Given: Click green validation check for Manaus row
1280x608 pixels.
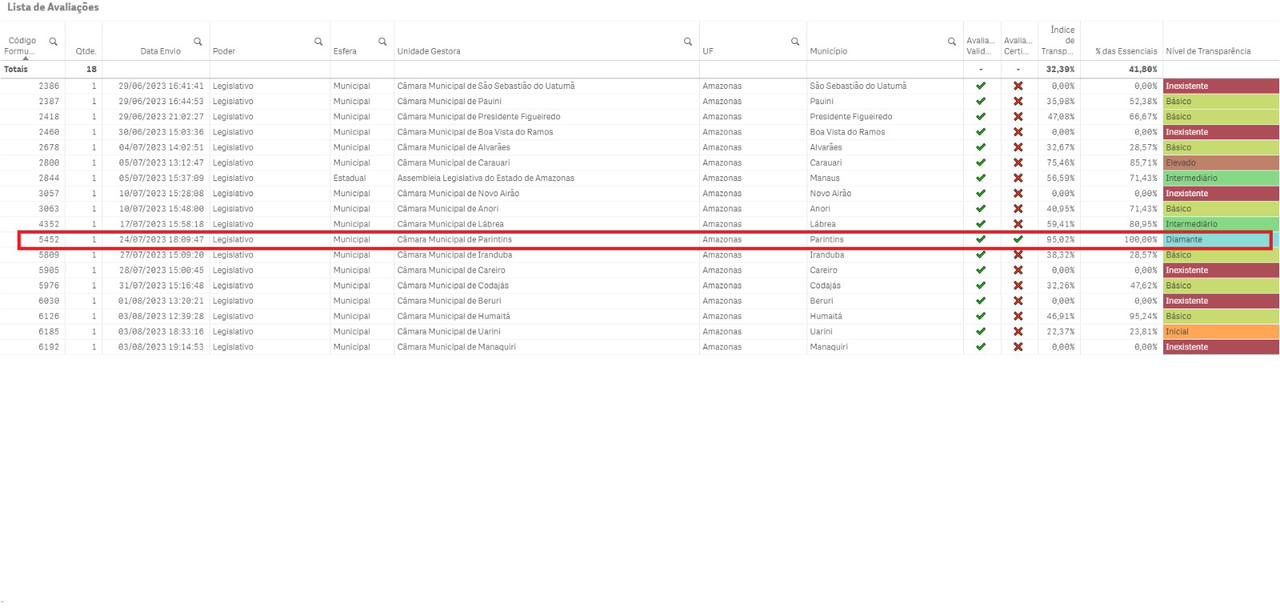Looking at the screenshot, I should click(x=981, y=178).
